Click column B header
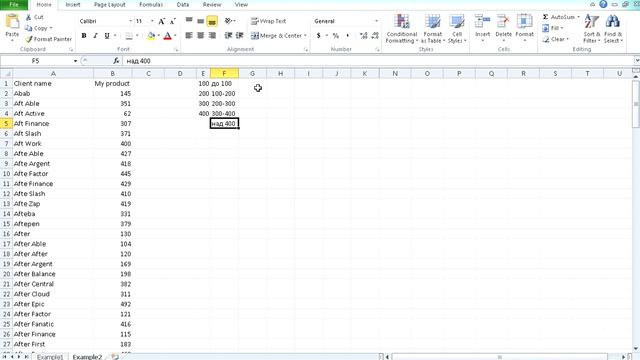Screen dimensions: 640x360 pos(112,73)
